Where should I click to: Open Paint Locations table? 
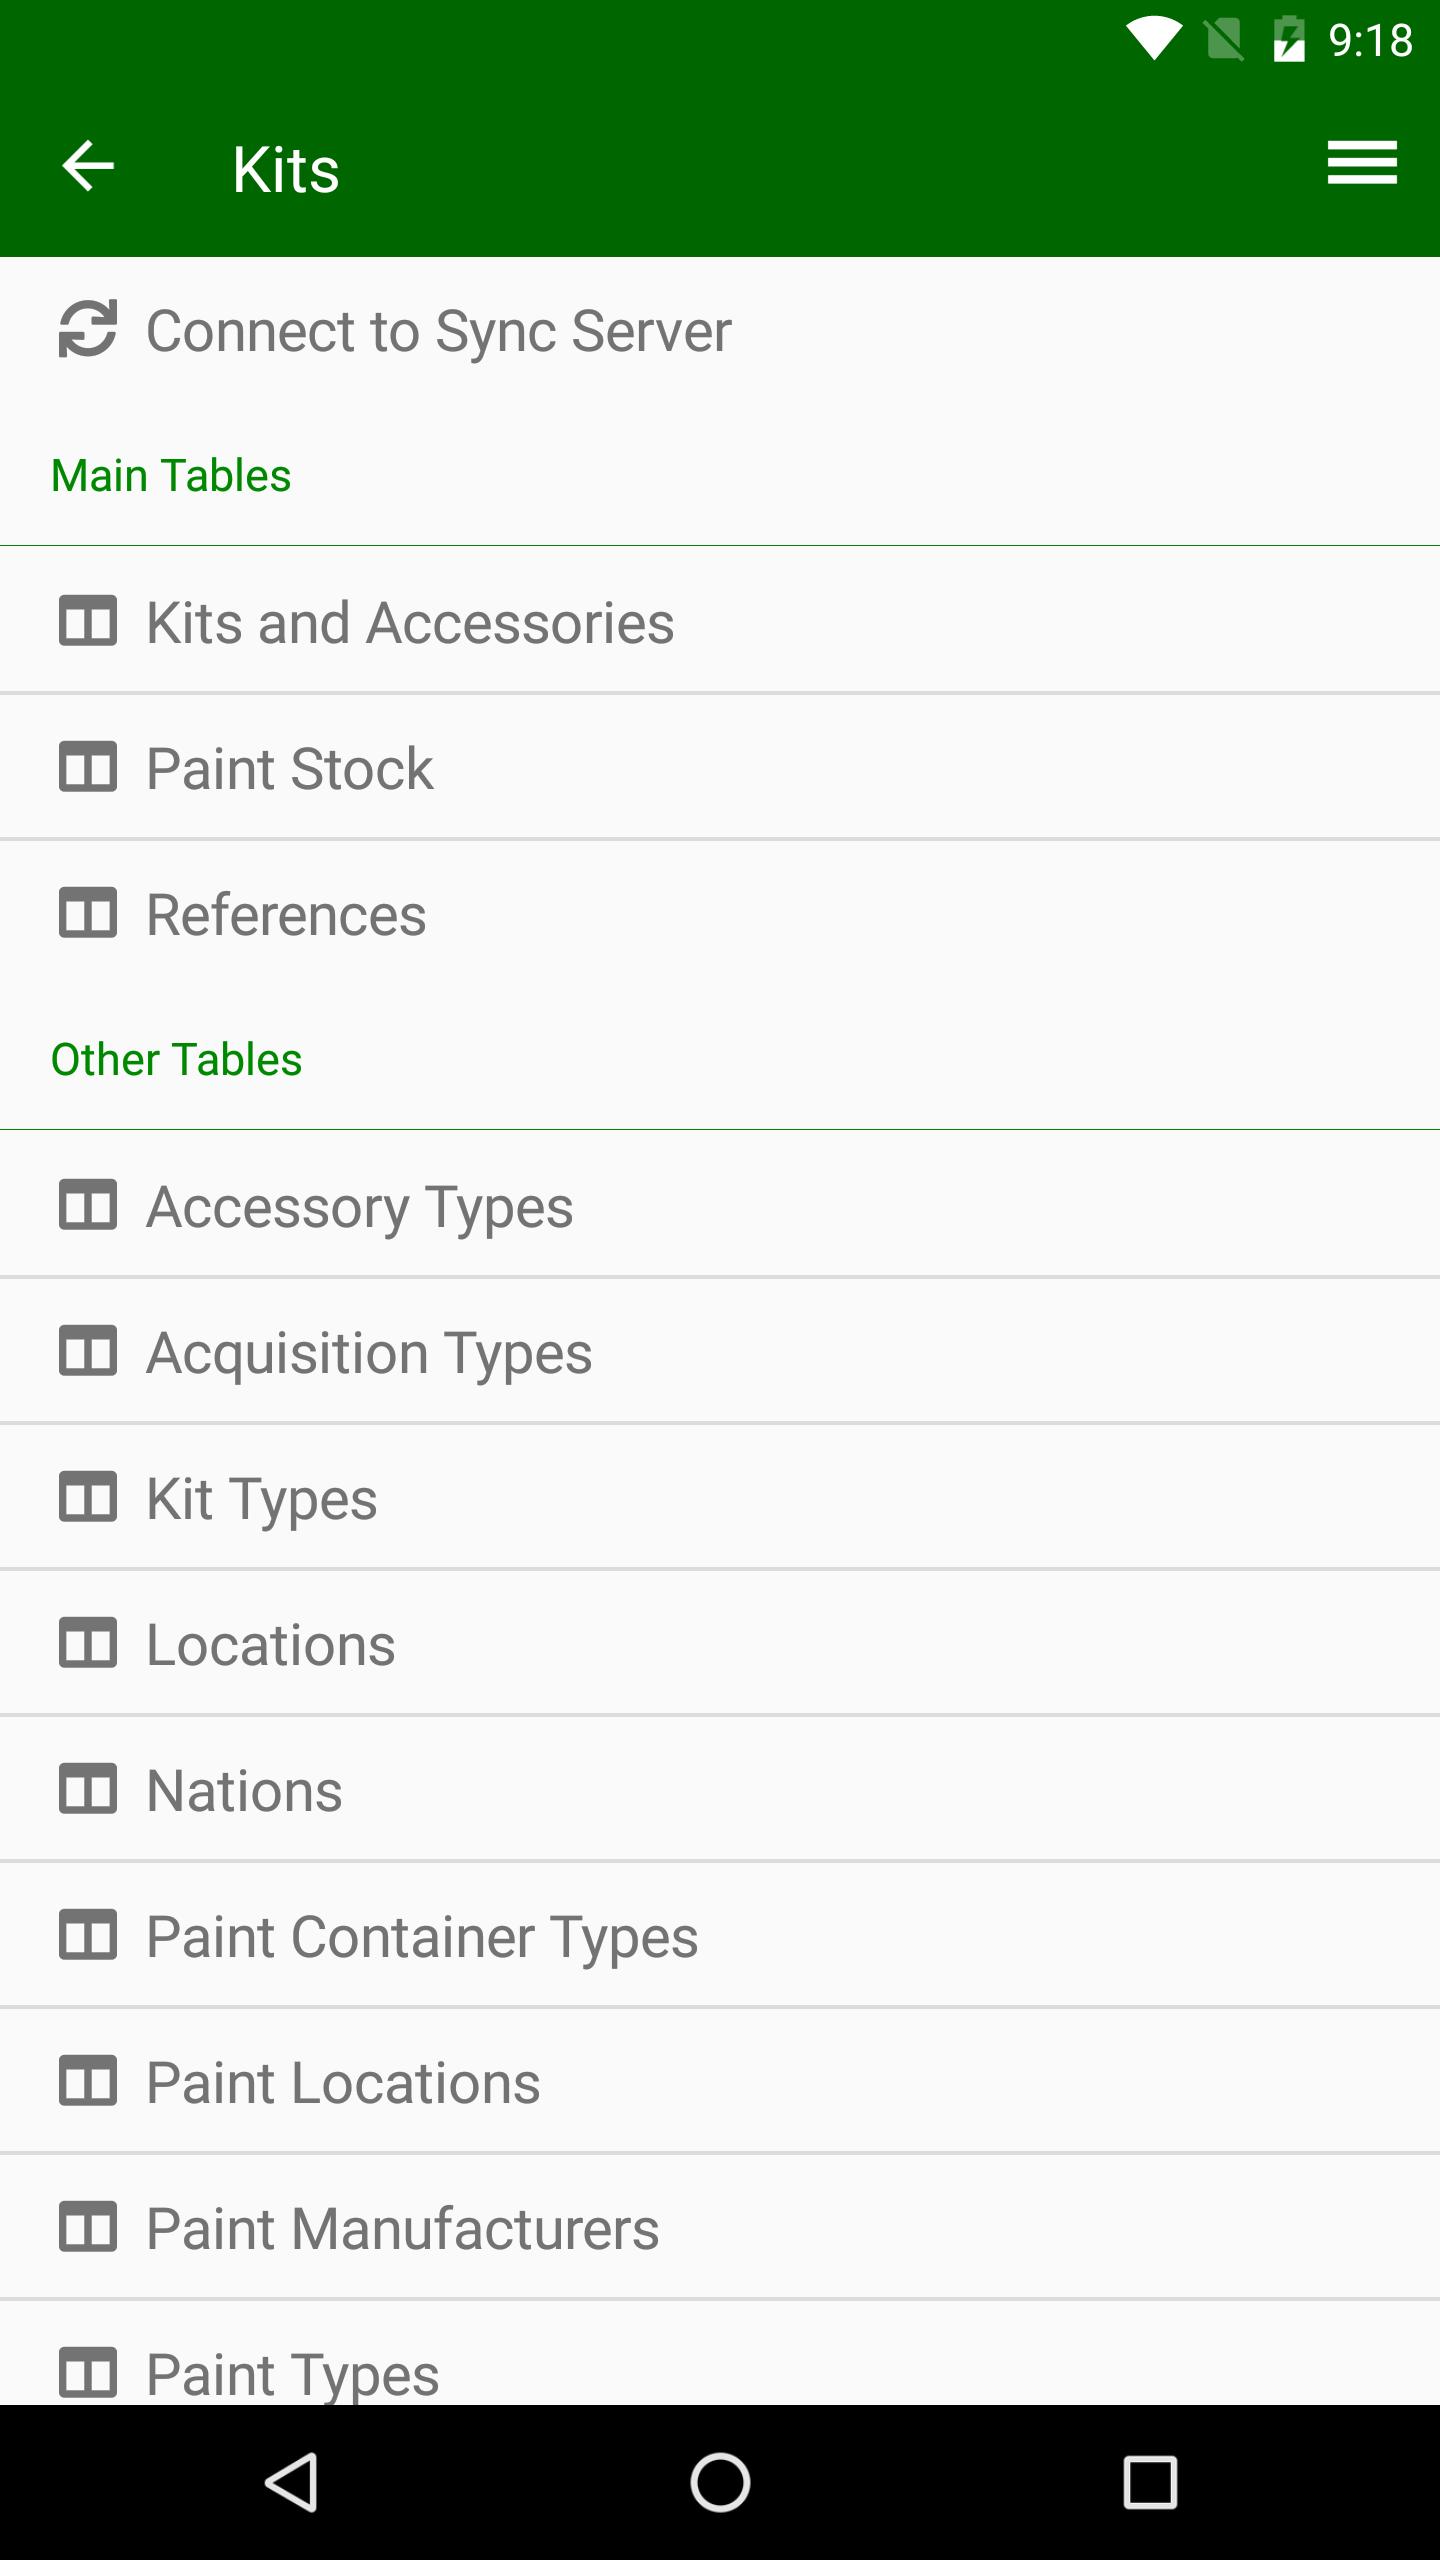coord(720,2080)
